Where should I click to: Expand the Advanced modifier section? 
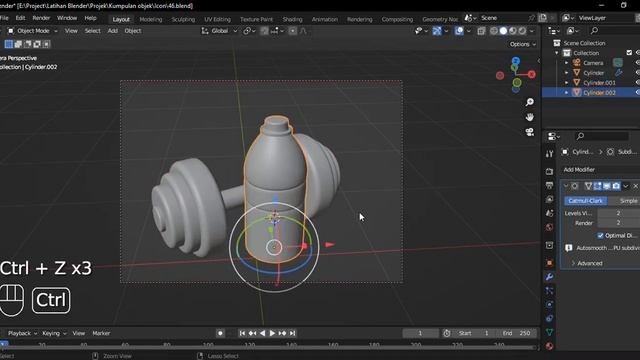(x=587, y=263)
